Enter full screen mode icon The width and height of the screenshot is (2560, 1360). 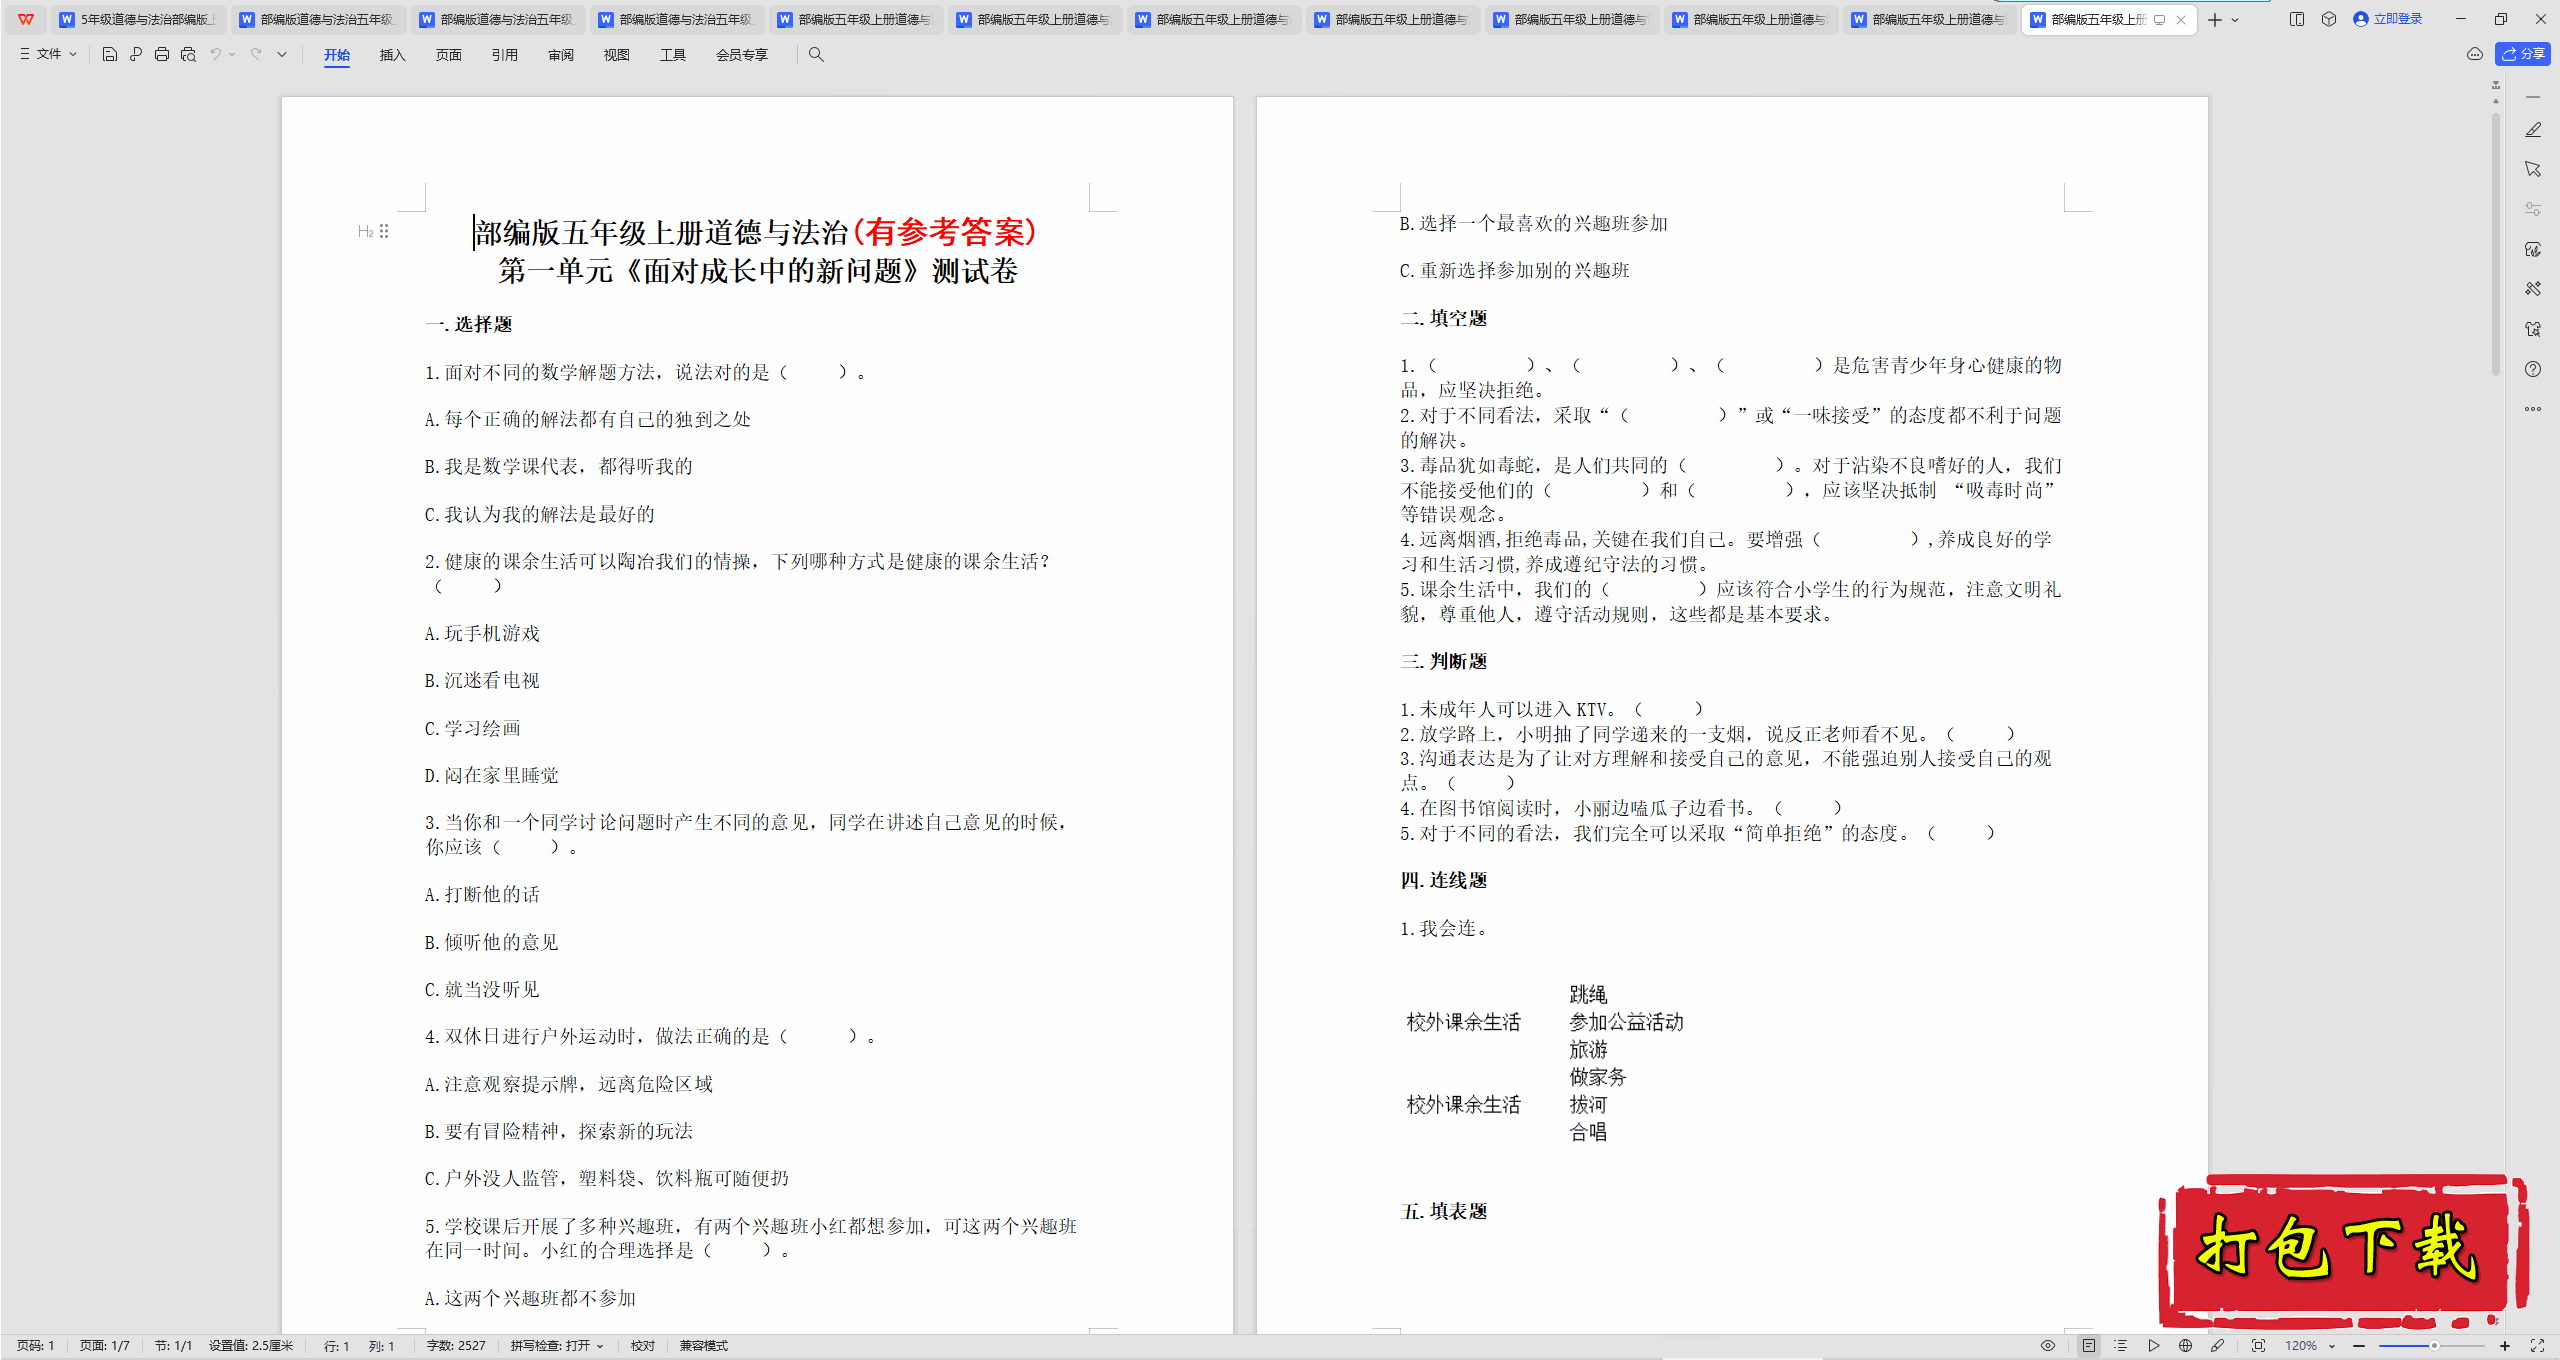point(2537,1346)
